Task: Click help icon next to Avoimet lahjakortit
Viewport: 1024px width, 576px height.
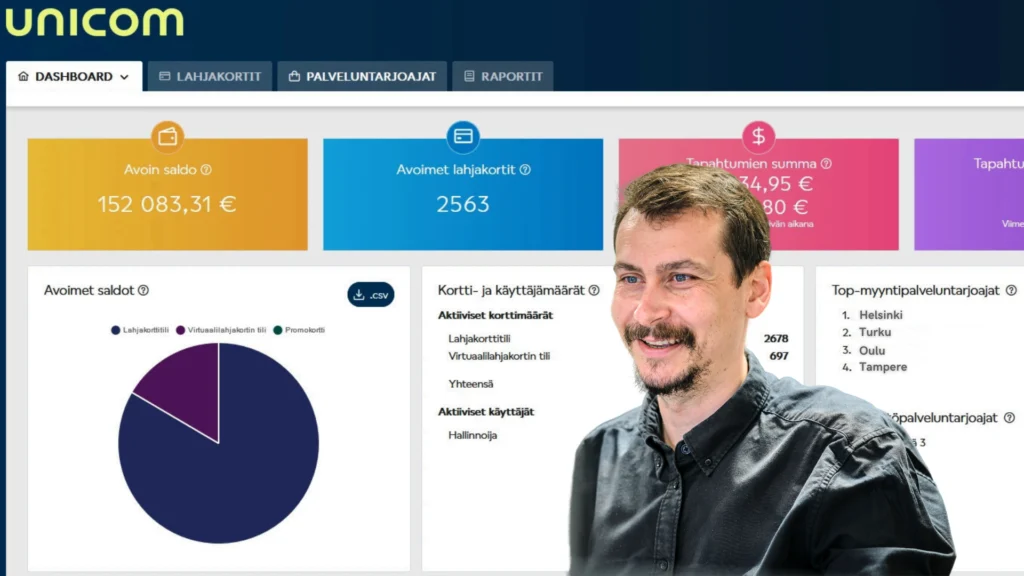Action: pos(525,170)
